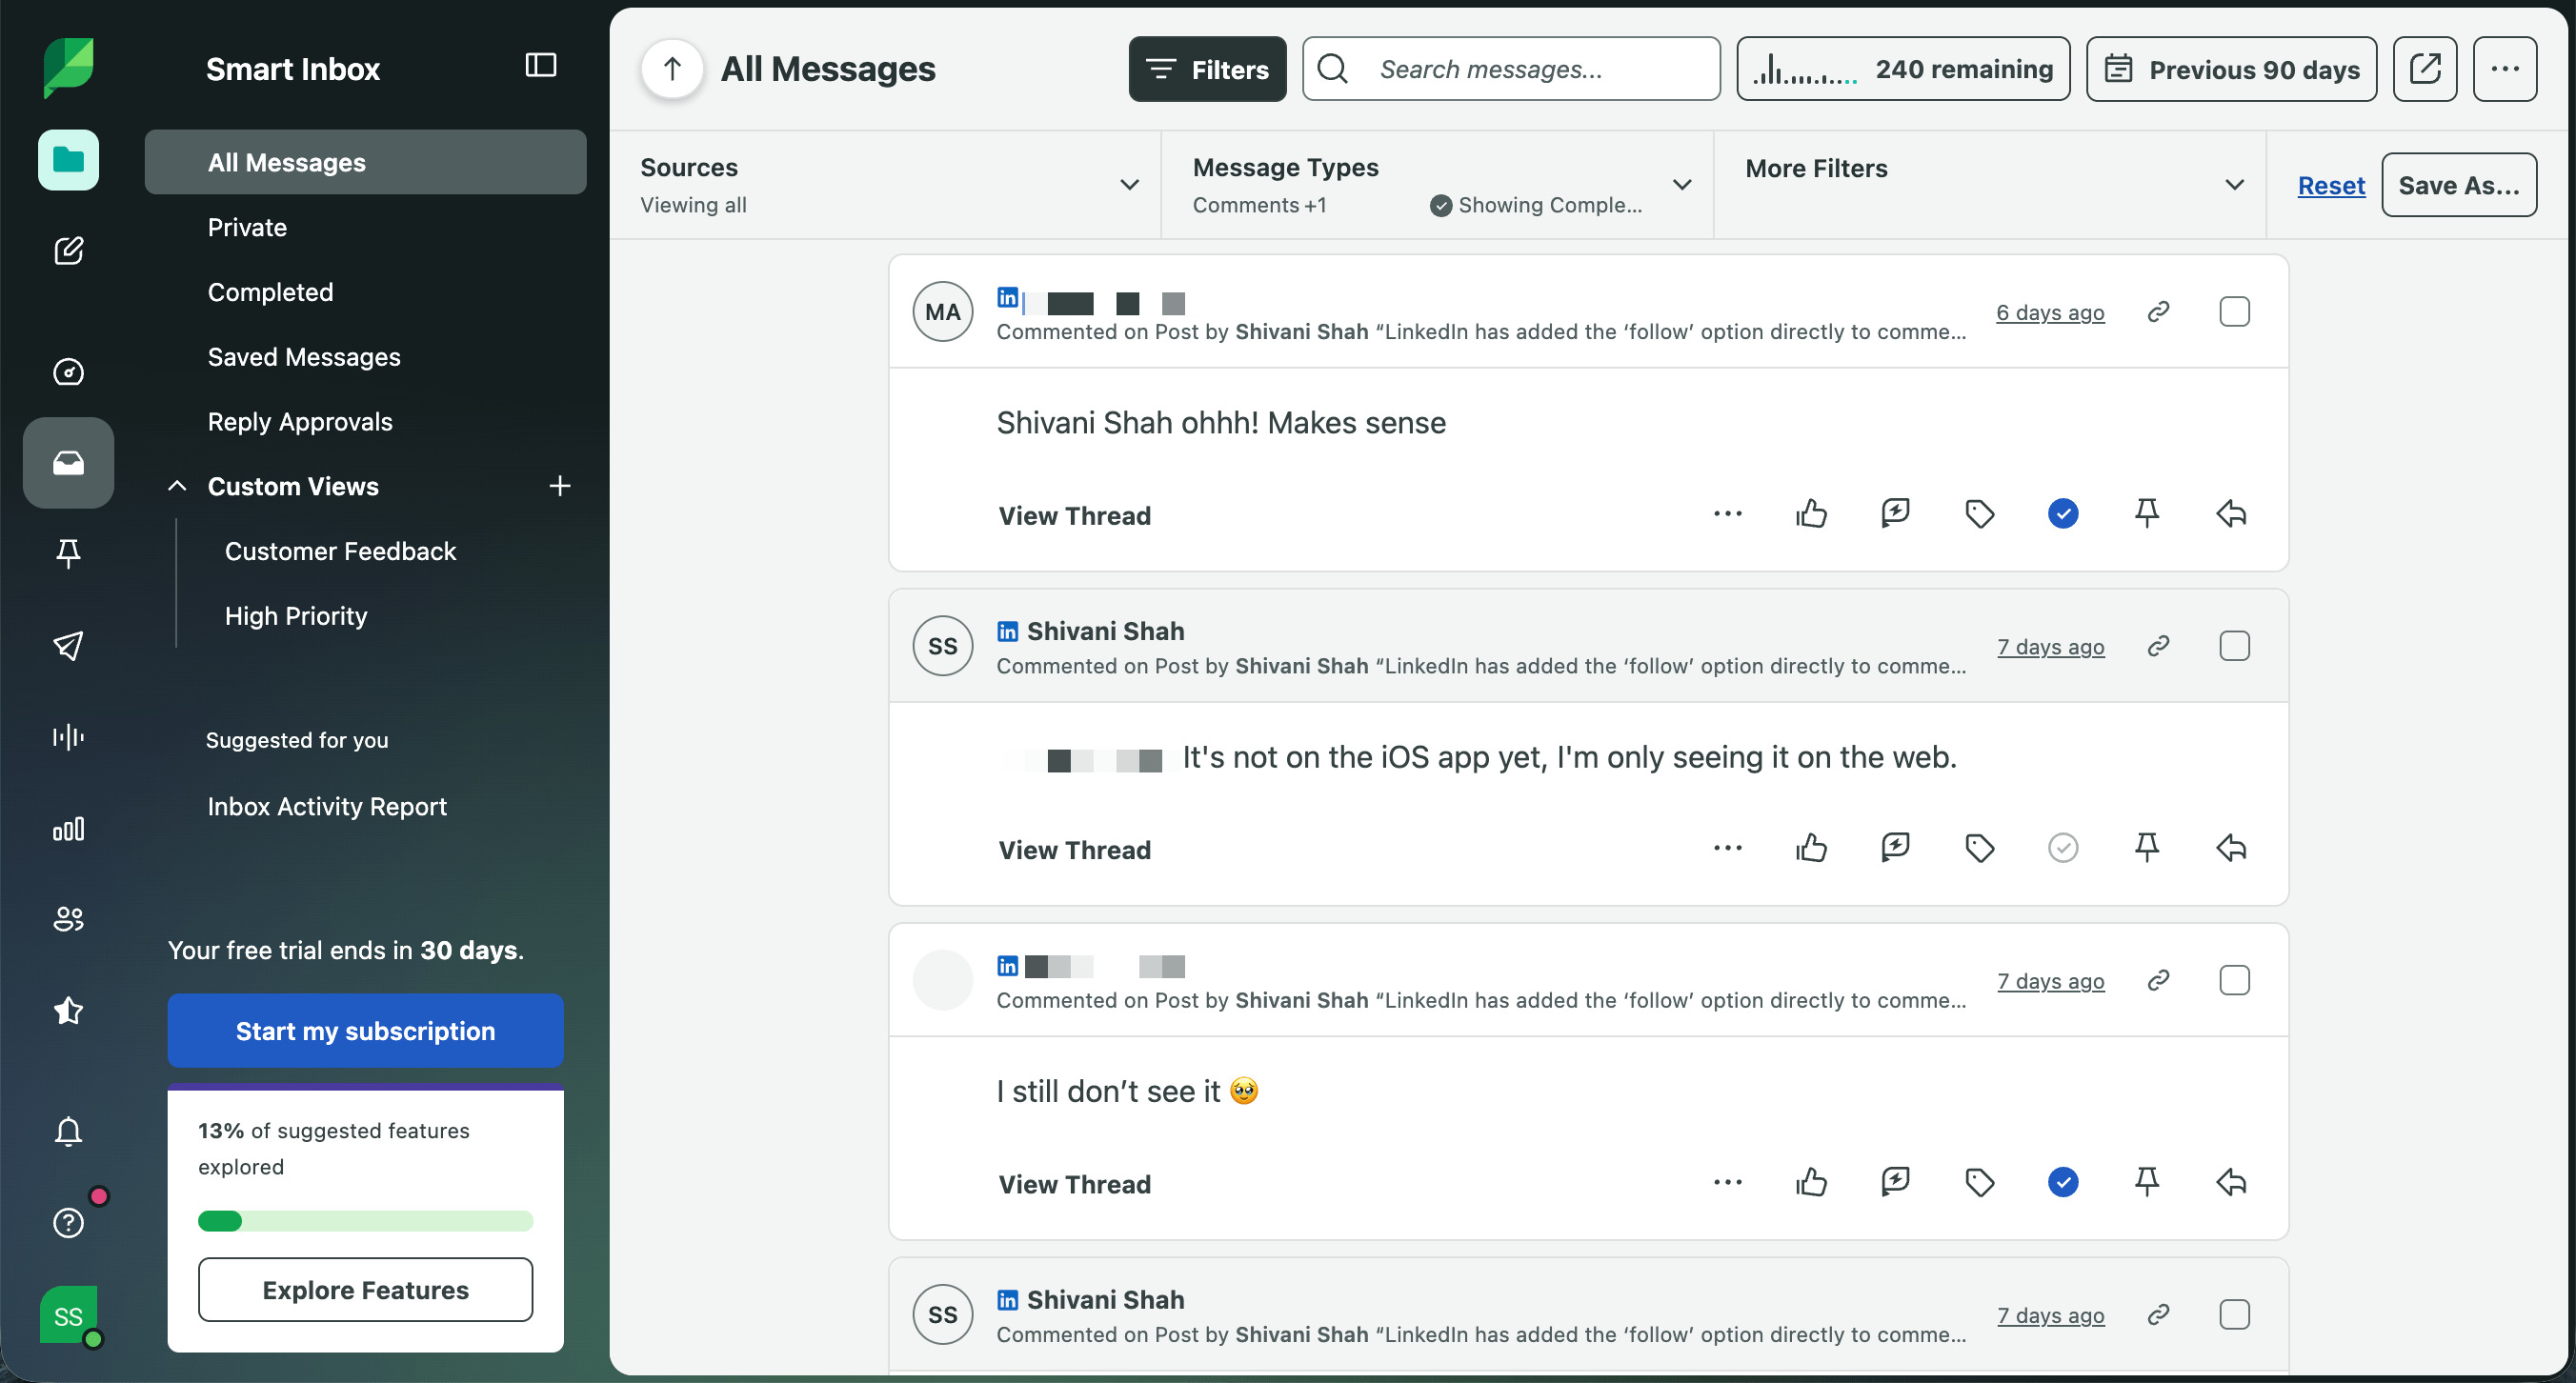This screenshot has width=2576, height=1383.
Task: Open the reports bar chart icon
Action: (68, 828)
